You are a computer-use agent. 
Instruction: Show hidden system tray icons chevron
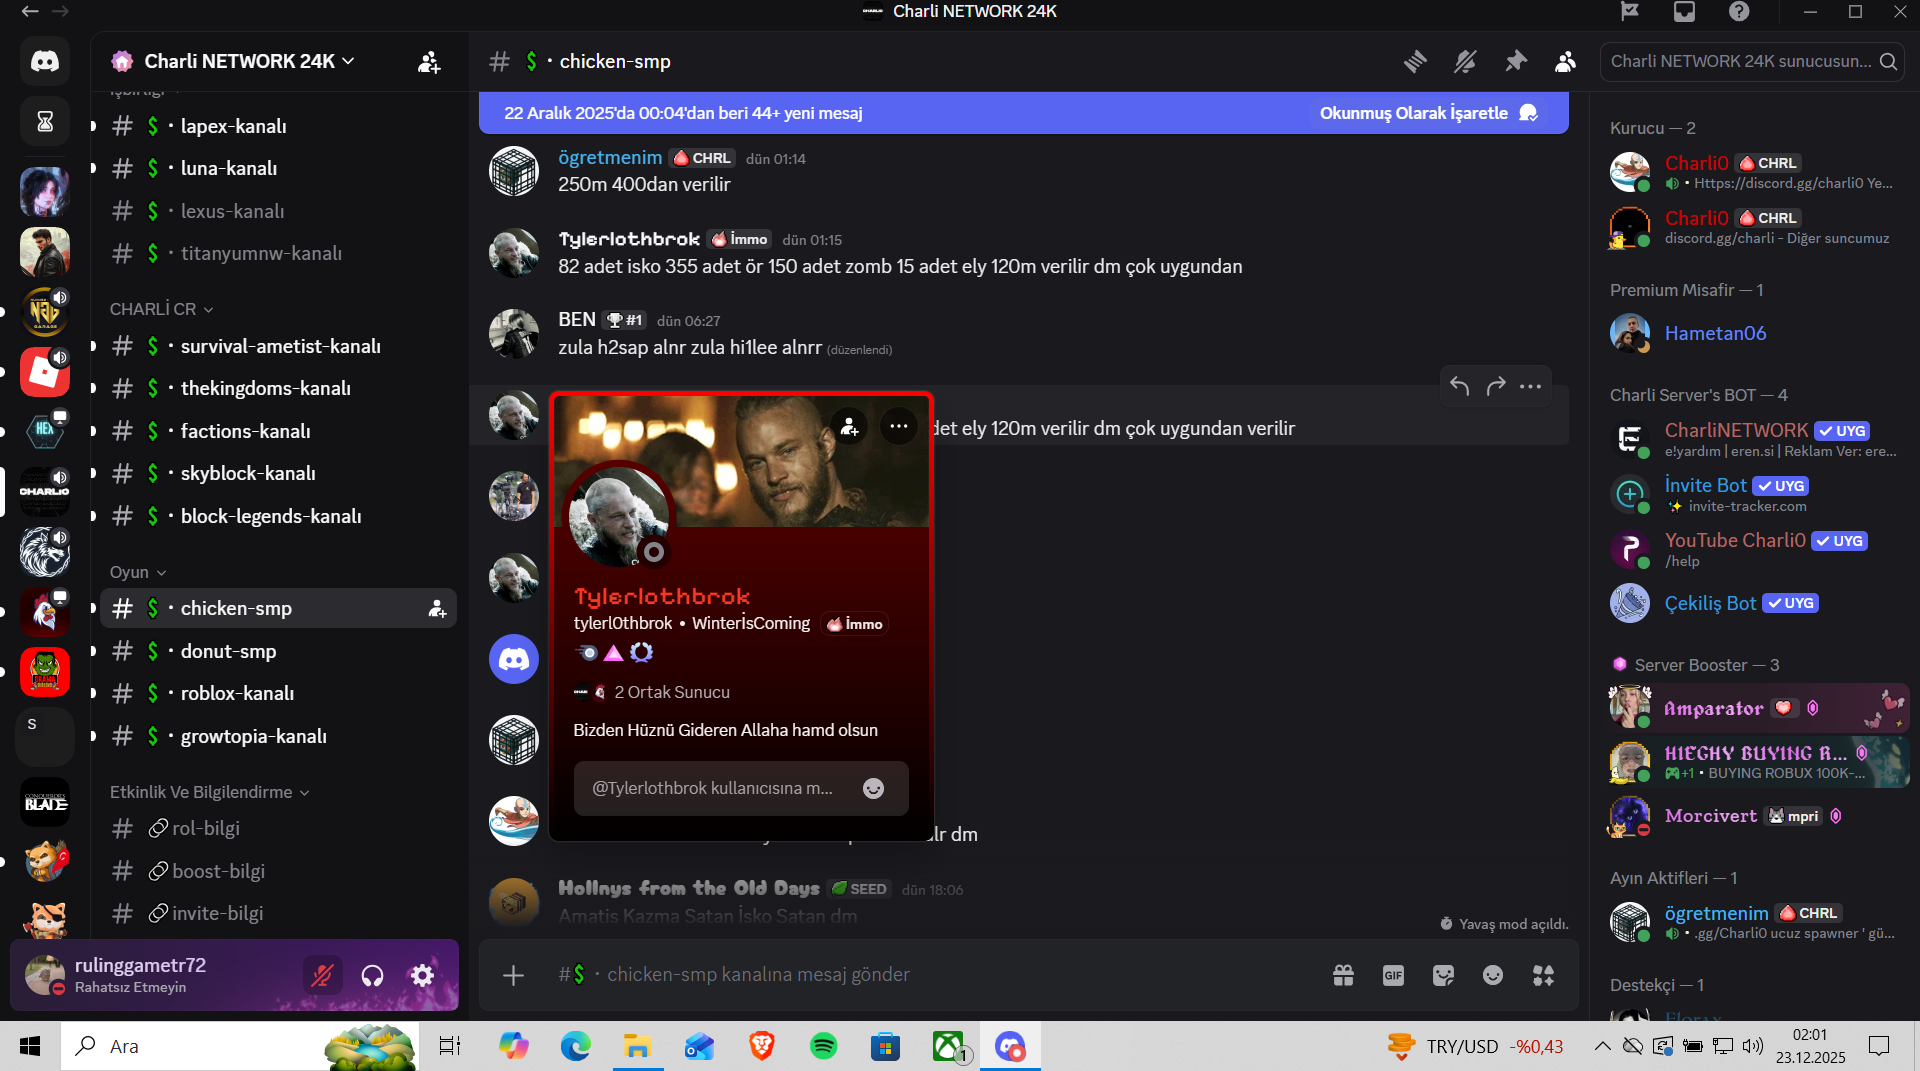1602,1046
